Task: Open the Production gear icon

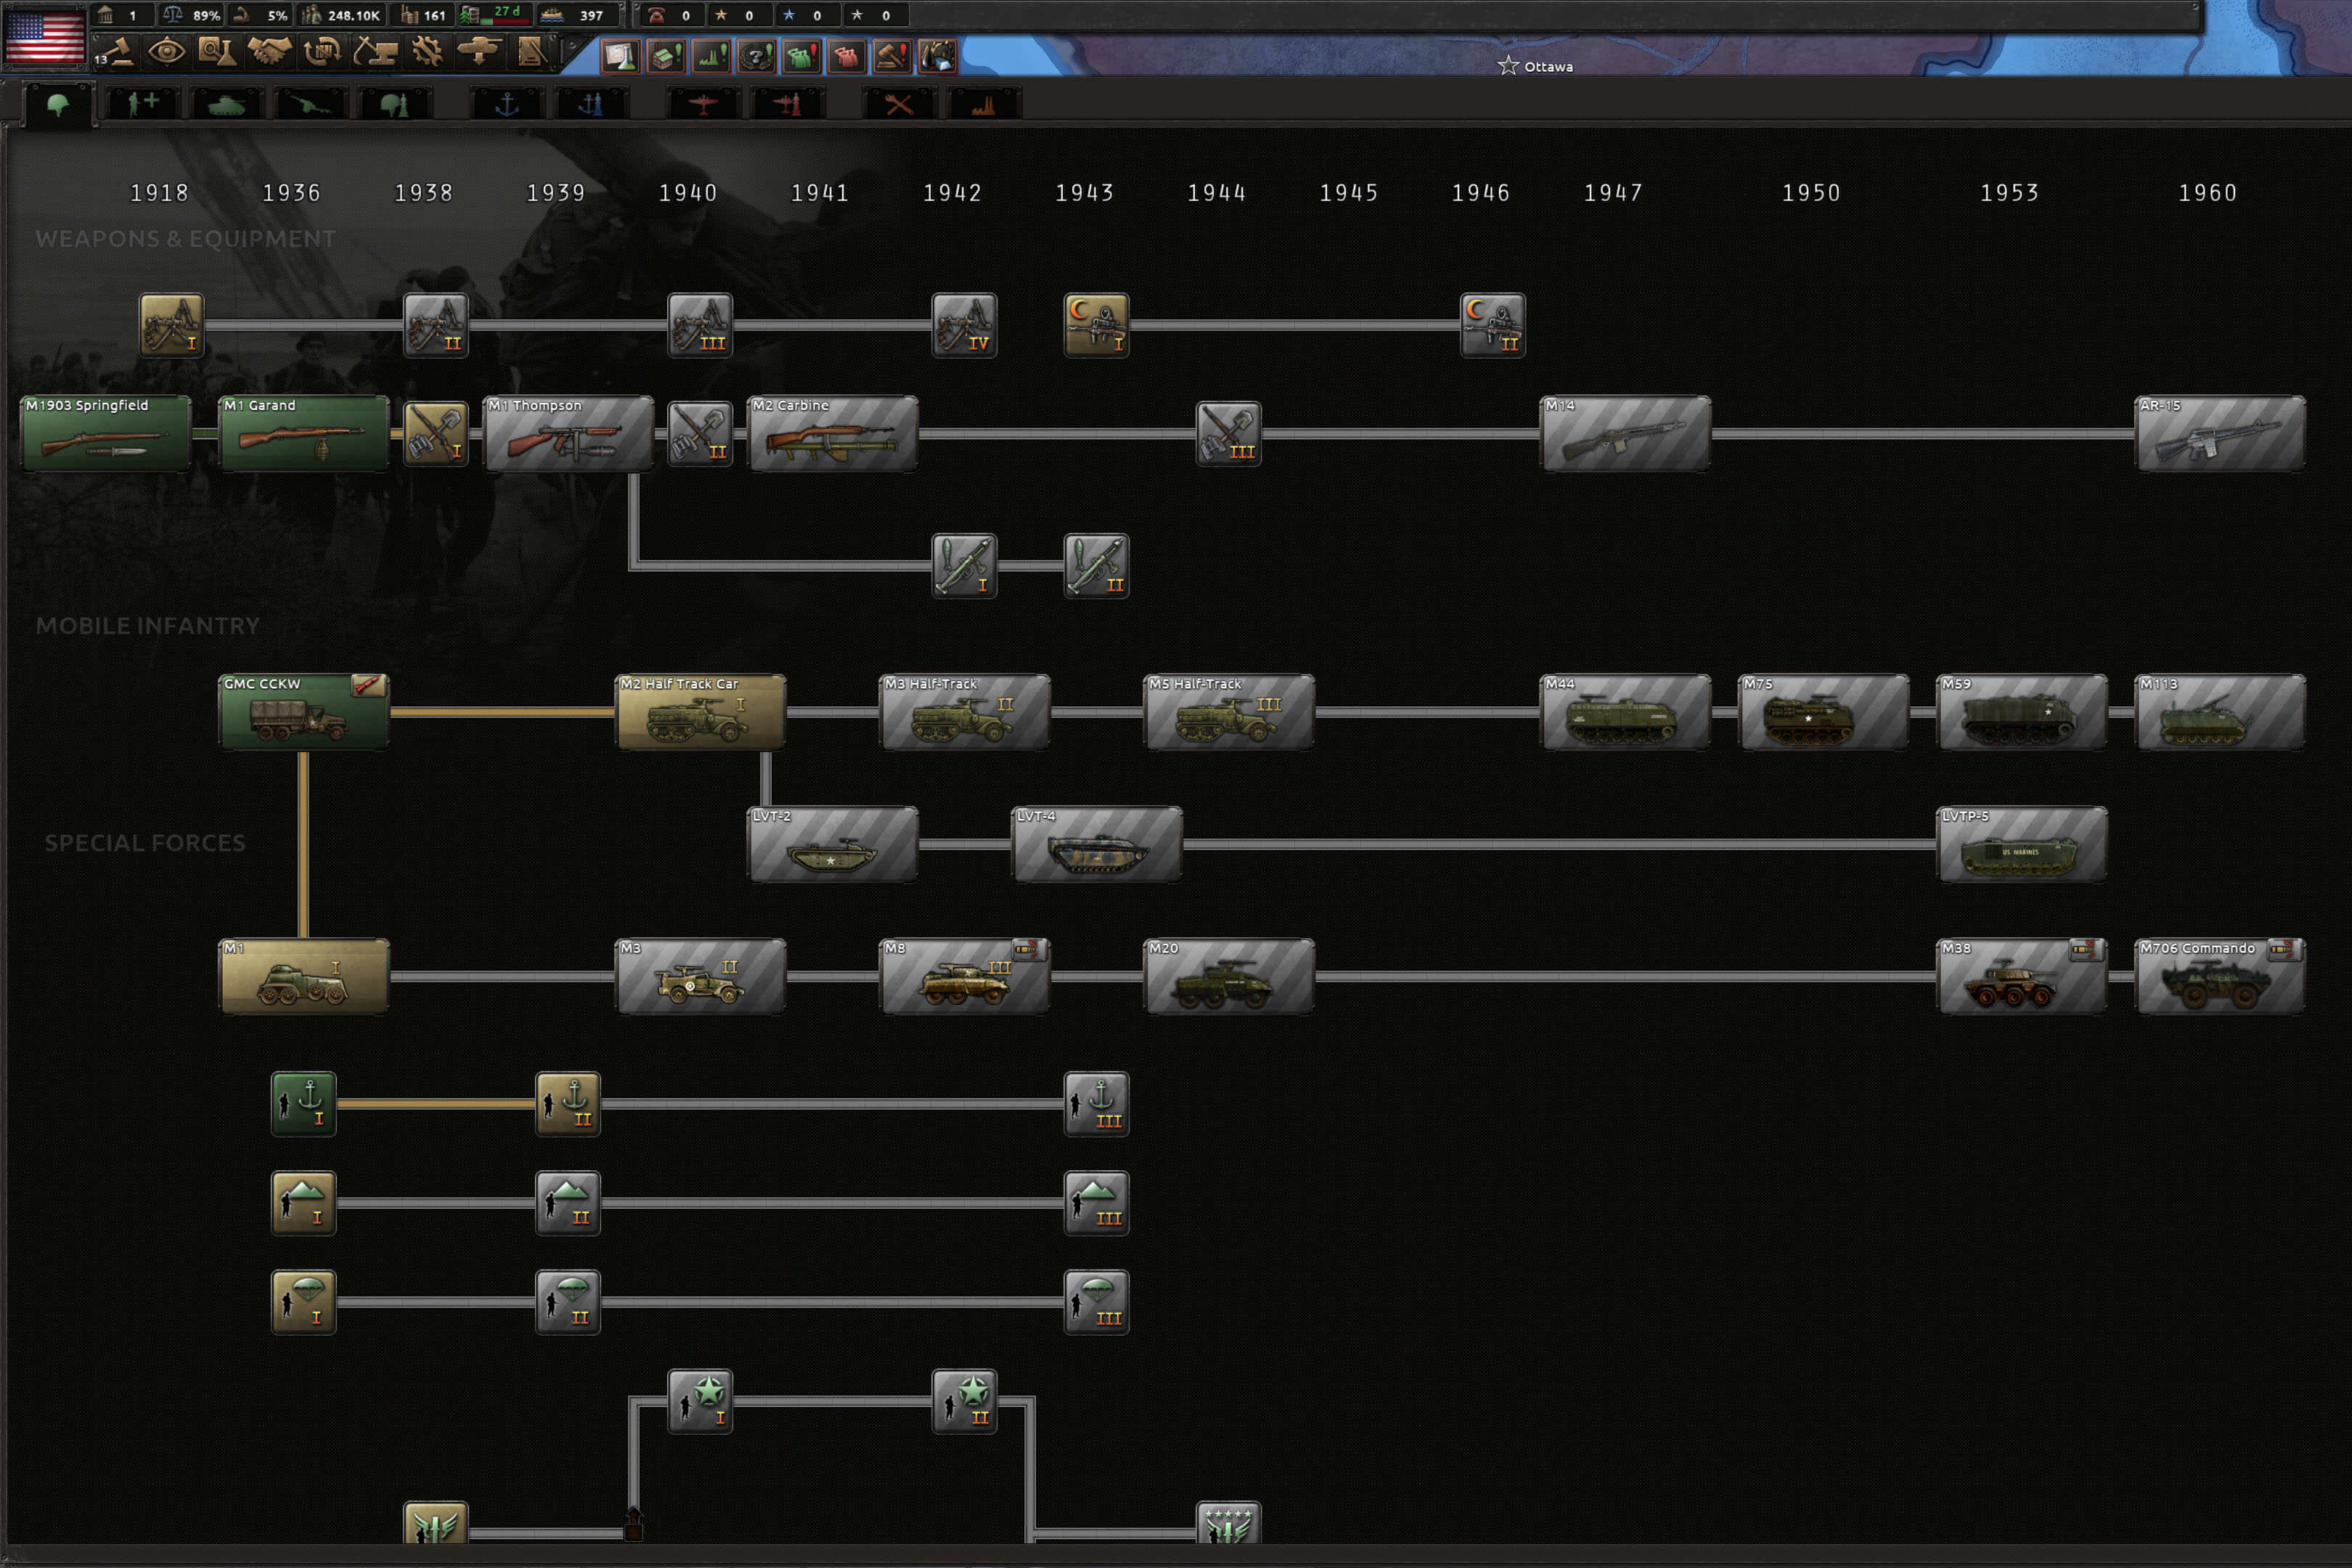Action: click(x=428, y=52)
